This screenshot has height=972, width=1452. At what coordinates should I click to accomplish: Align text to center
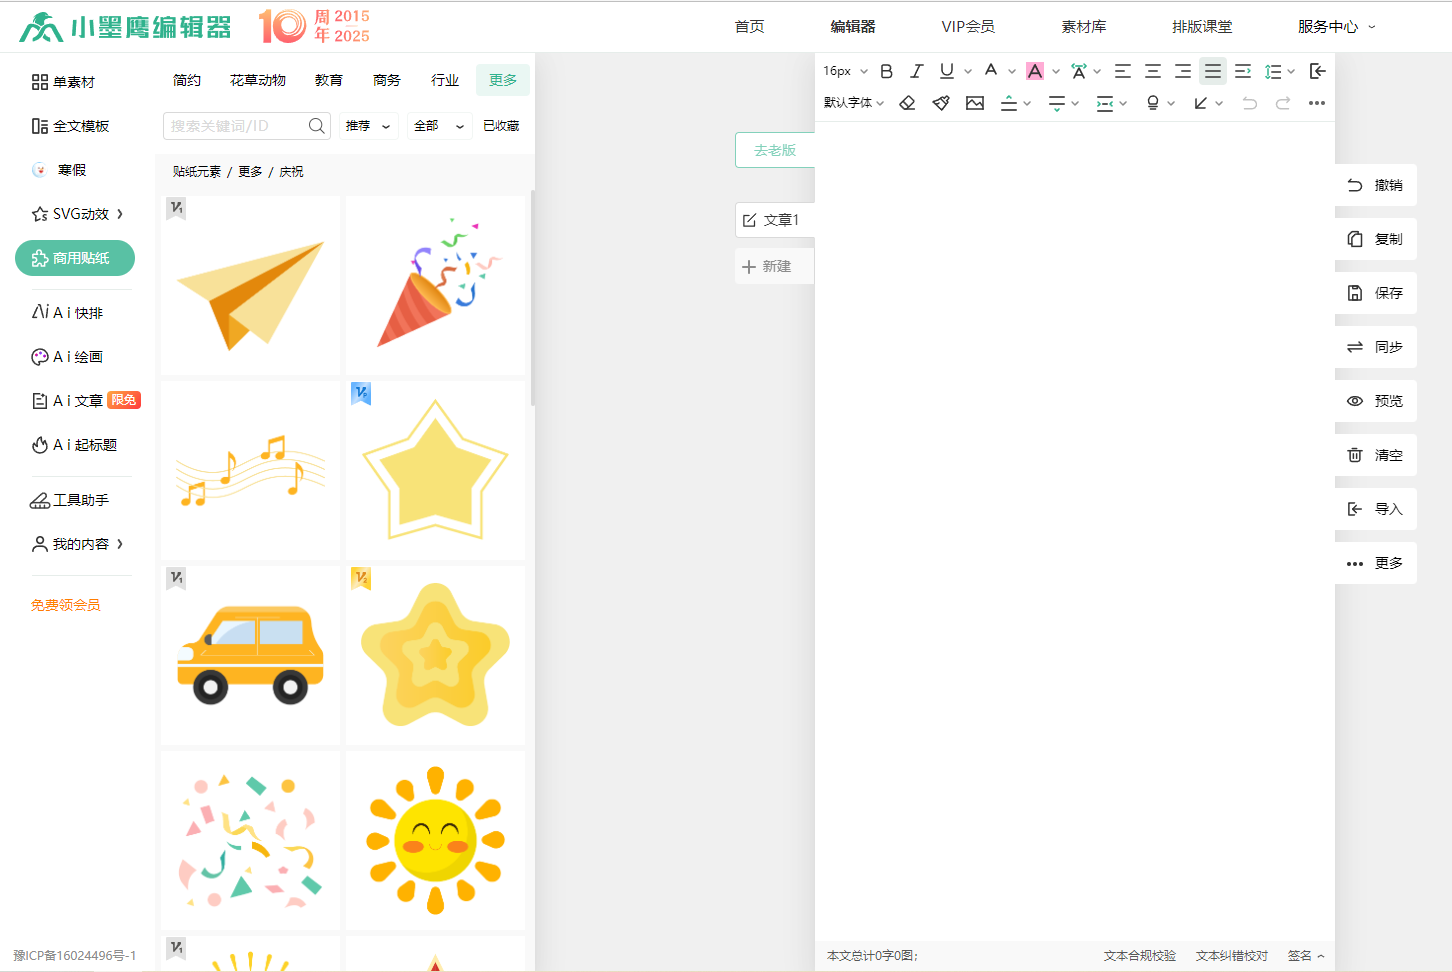pyautogui.click(x=1152, y=71)
